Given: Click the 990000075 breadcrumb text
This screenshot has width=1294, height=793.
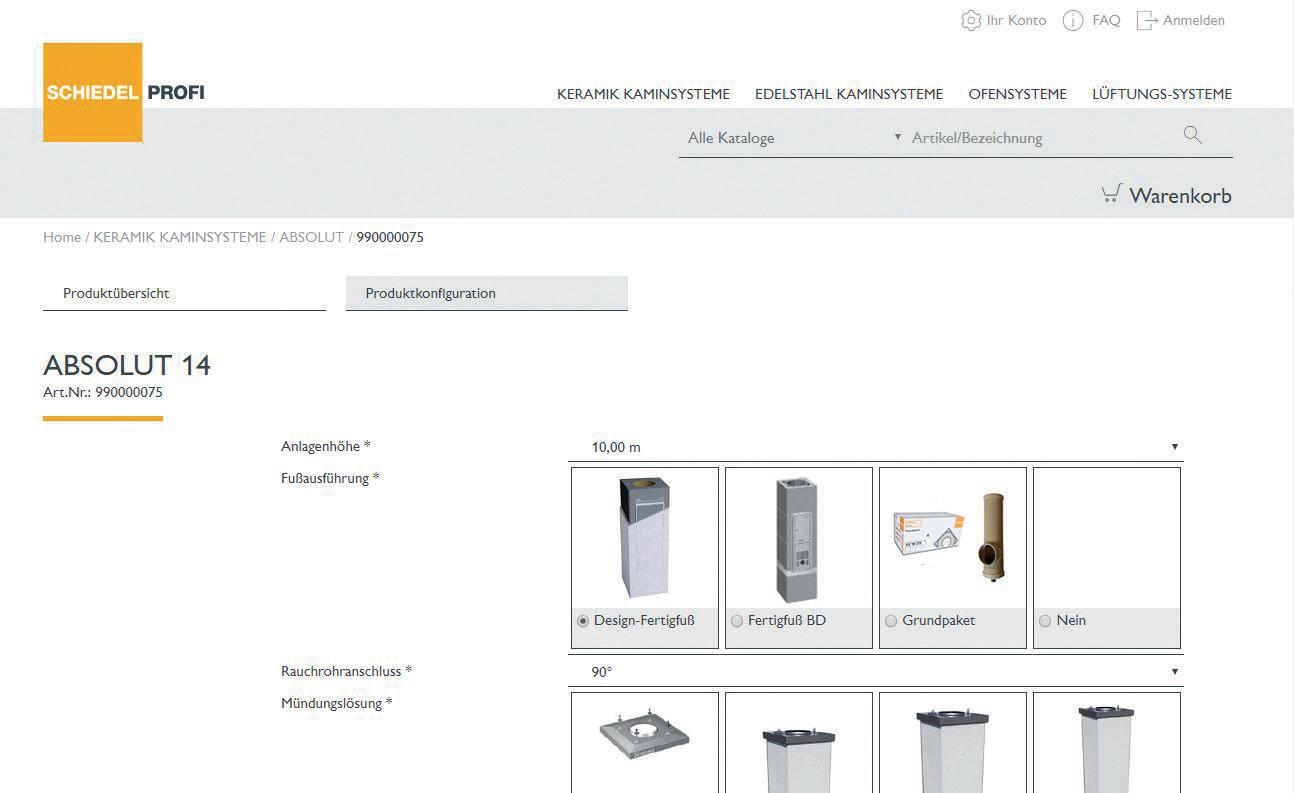Looking at the screenshot, I should 390,237.
